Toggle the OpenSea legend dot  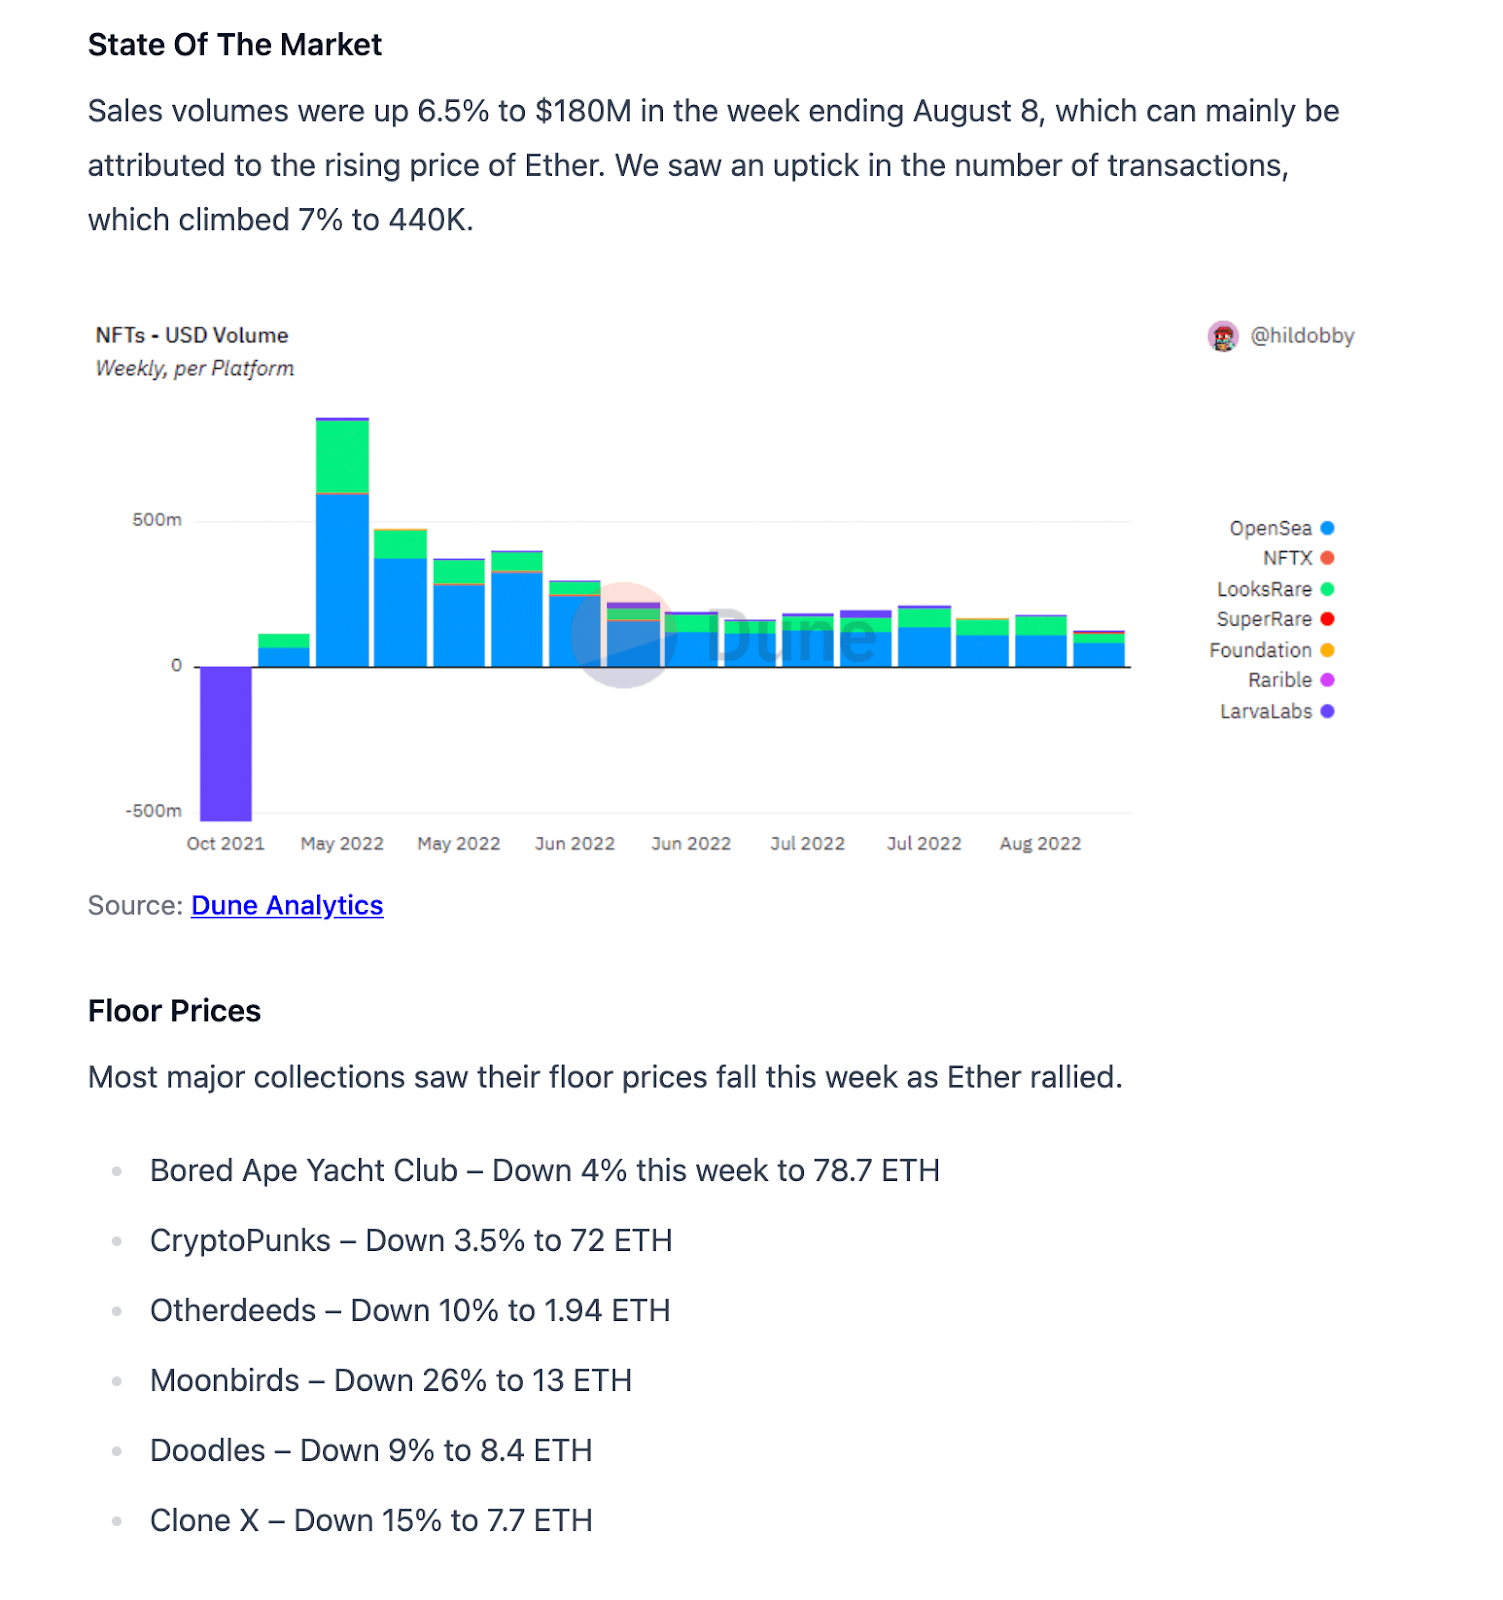(1327, 528)
